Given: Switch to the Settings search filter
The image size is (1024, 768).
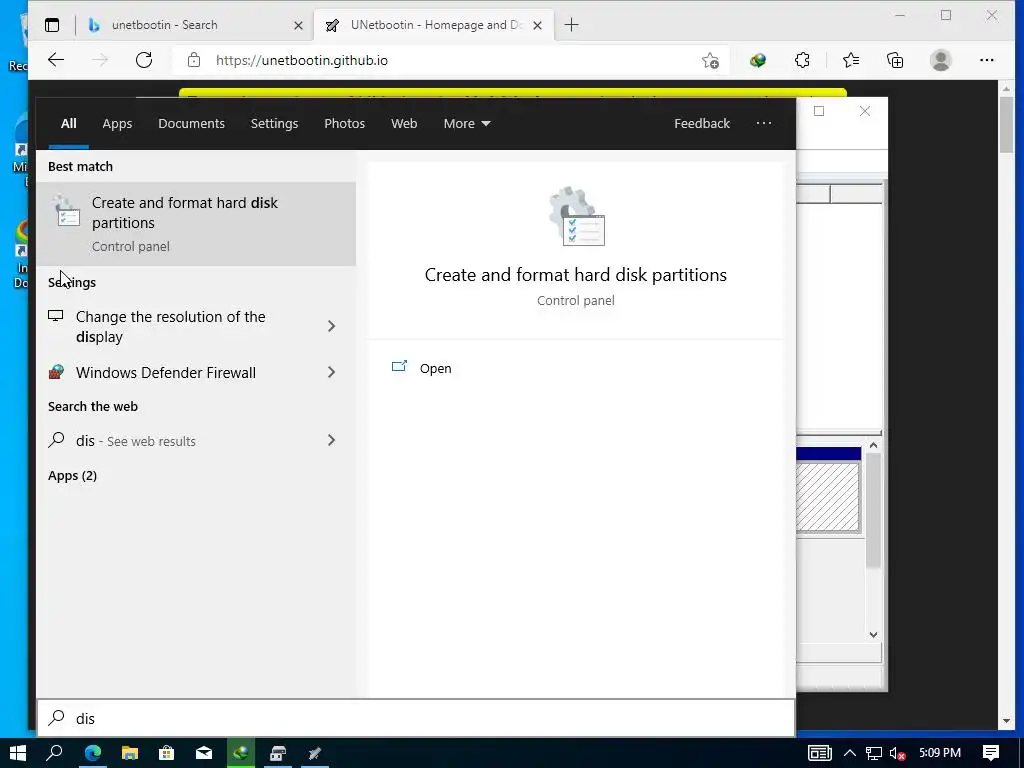Looking at the screenshot, I should click(274, 123).
